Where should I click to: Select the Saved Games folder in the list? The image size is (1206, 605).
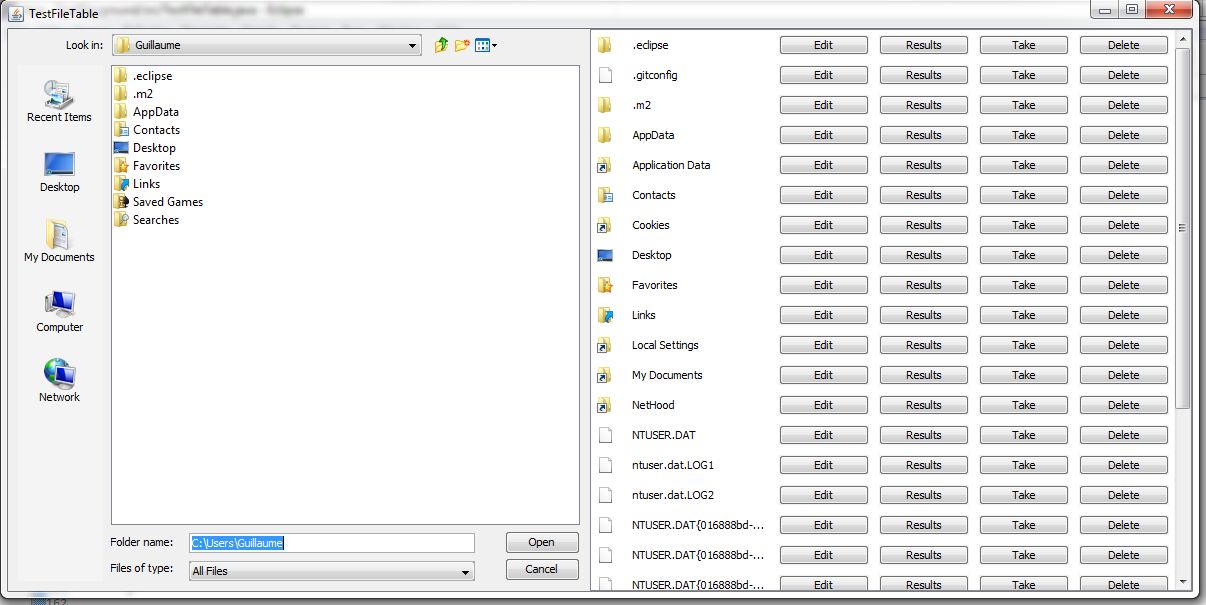[167, 202]
